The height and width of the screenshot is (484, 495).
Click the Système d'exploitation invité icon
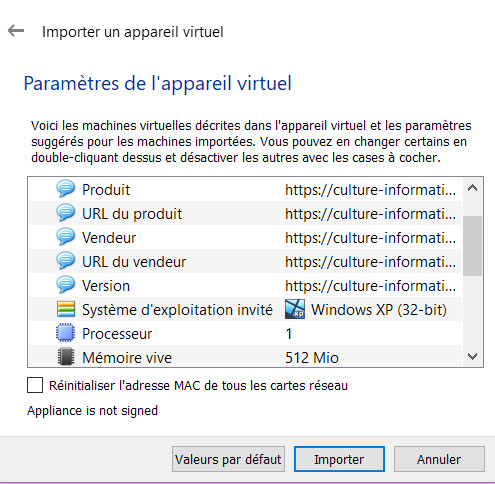coord(66,309)
